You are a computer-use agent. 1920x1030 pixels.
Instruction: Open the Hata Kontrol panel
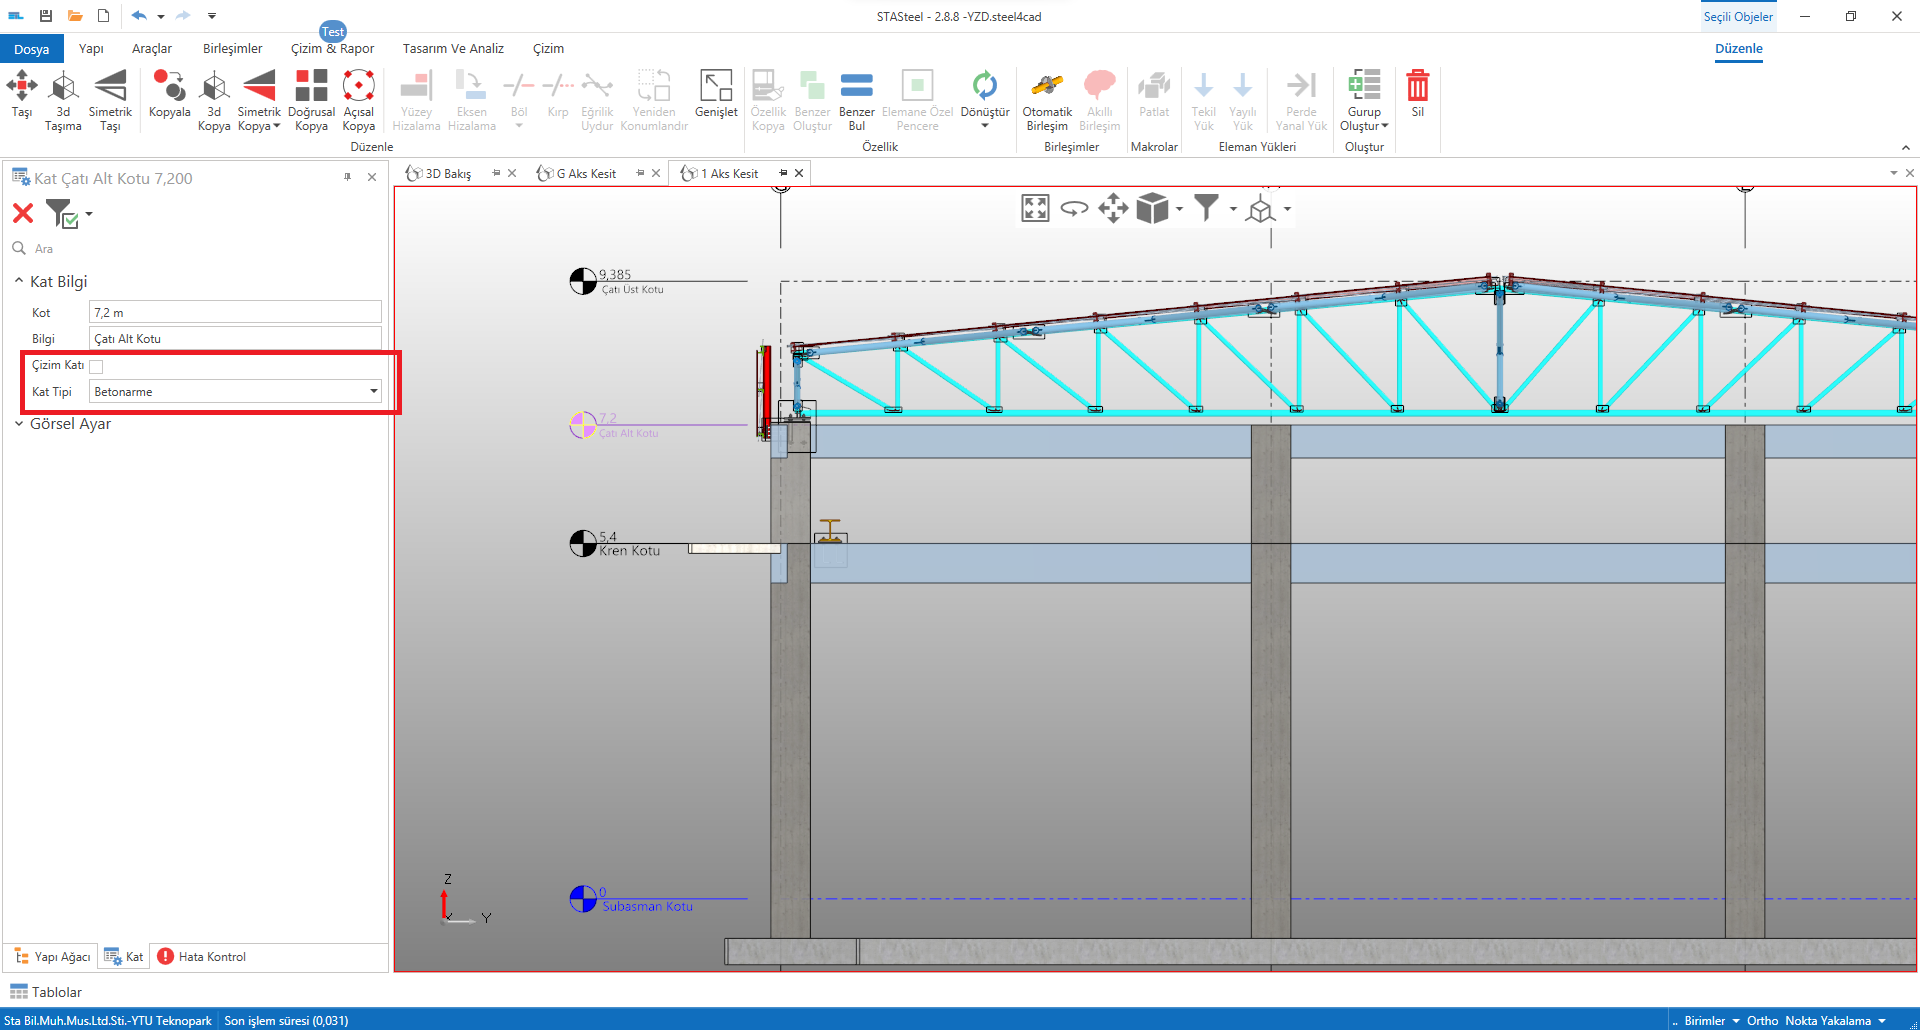click(202, 957)
